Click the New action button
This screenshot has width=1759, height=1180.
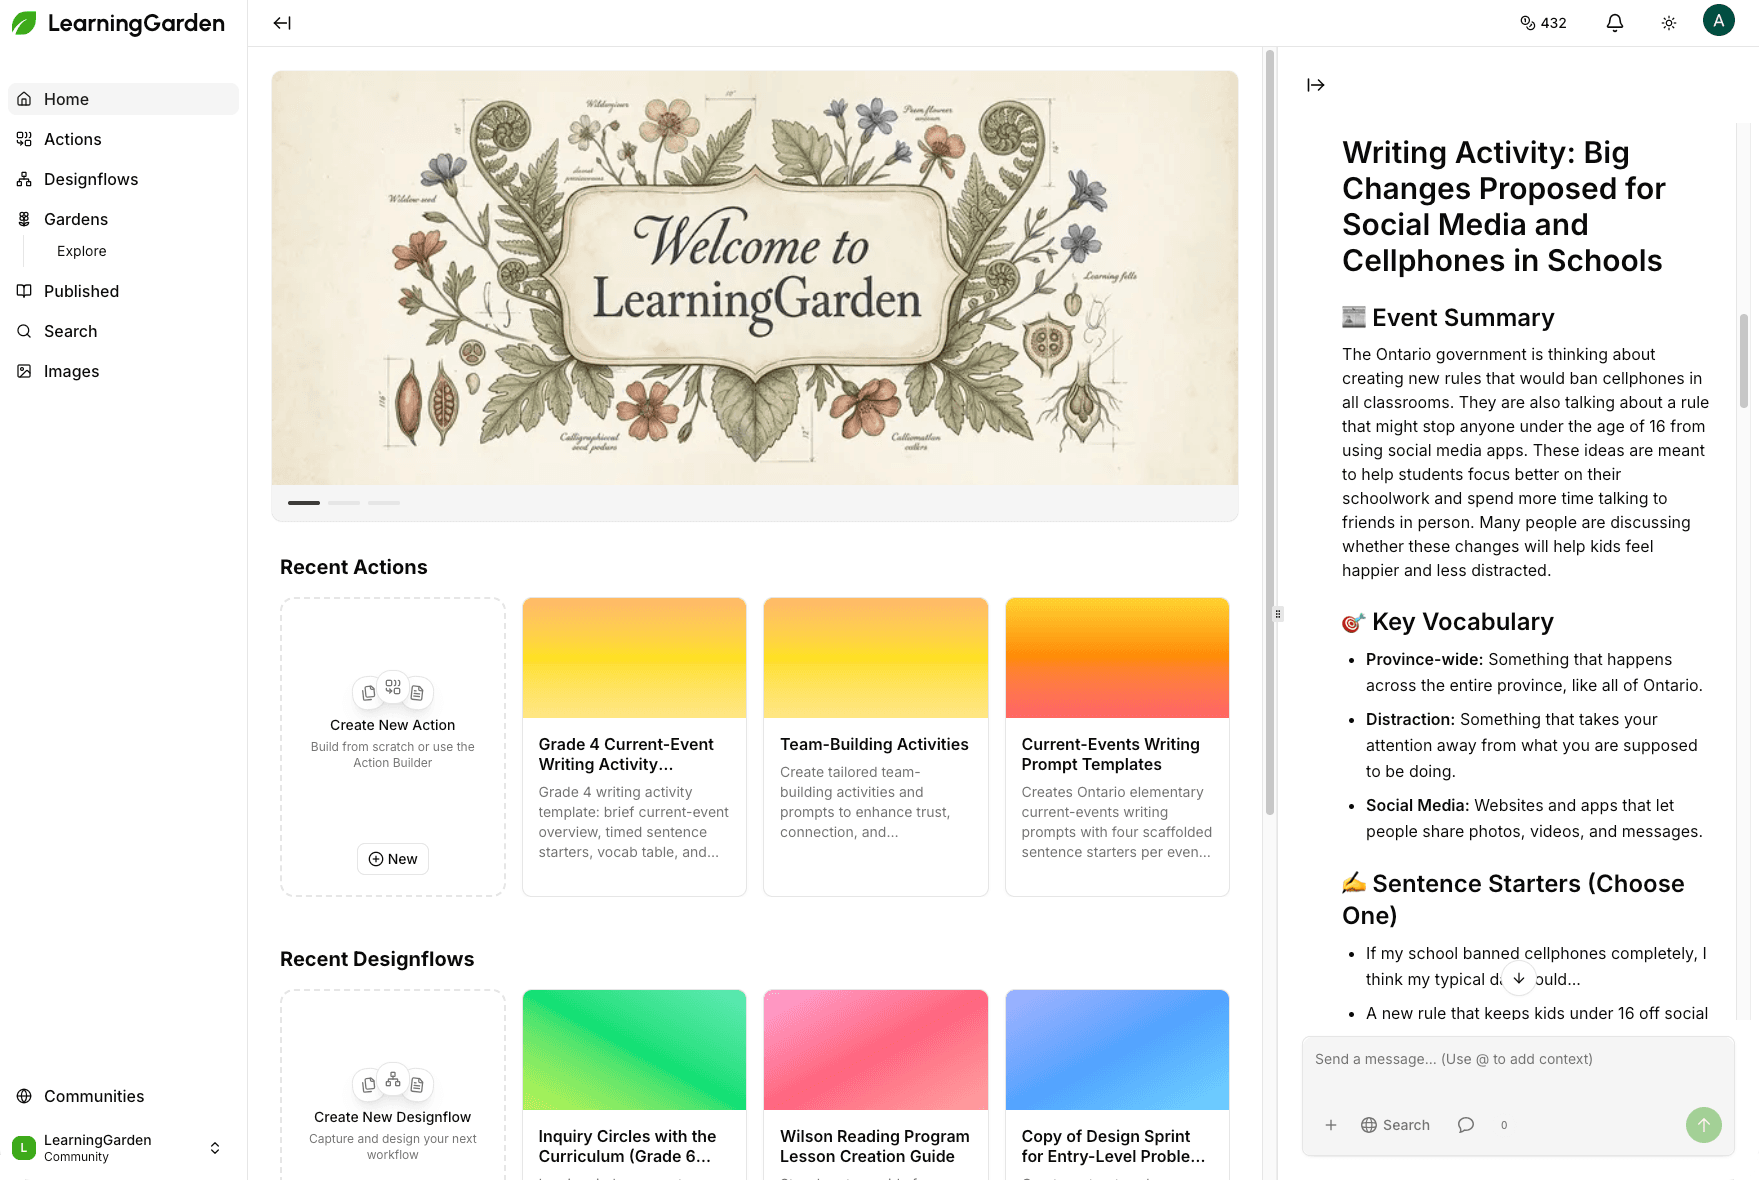point(393,859)
